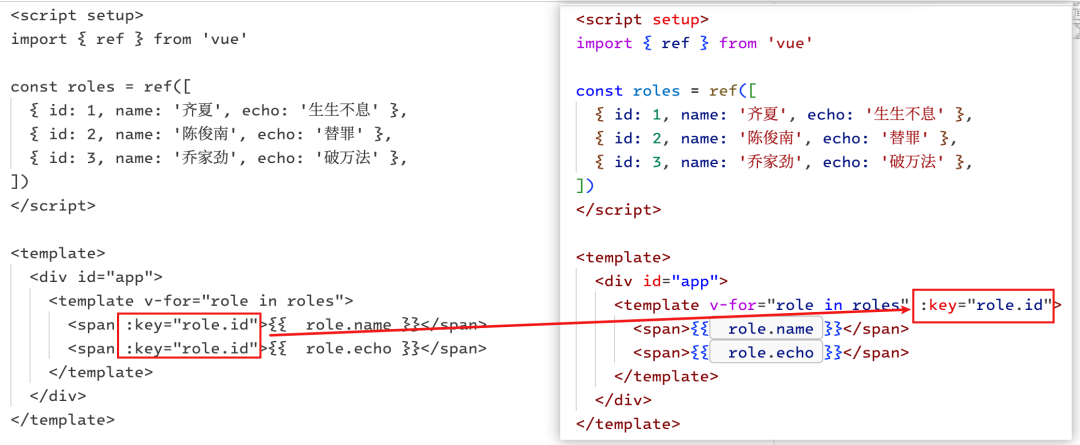The width and height of the screenshot is (1080, 445).
Task: Click the import ref line in plain-text code
Action: tap(129, 39)
